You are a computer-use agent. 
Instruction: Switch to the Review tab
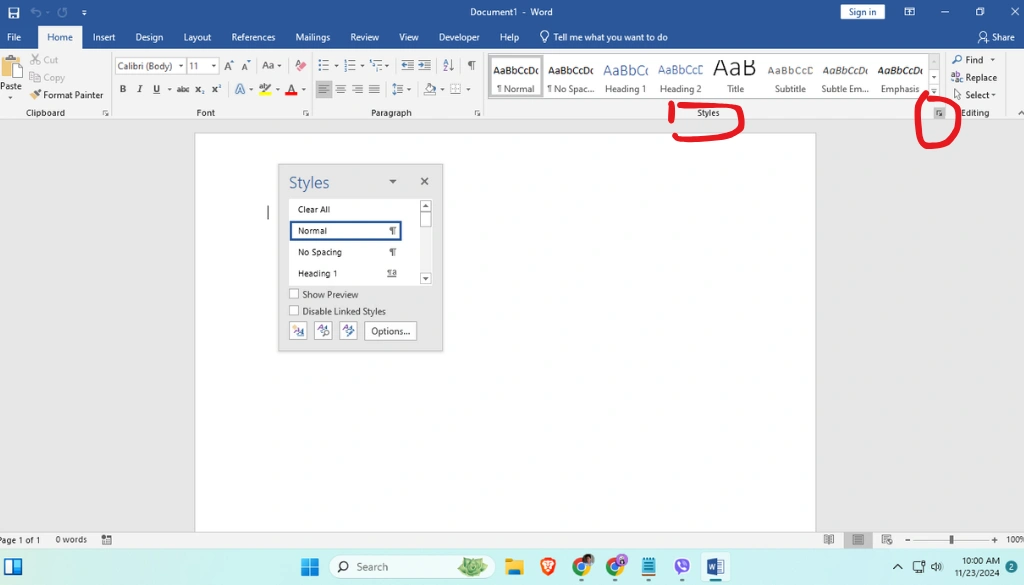364,37
